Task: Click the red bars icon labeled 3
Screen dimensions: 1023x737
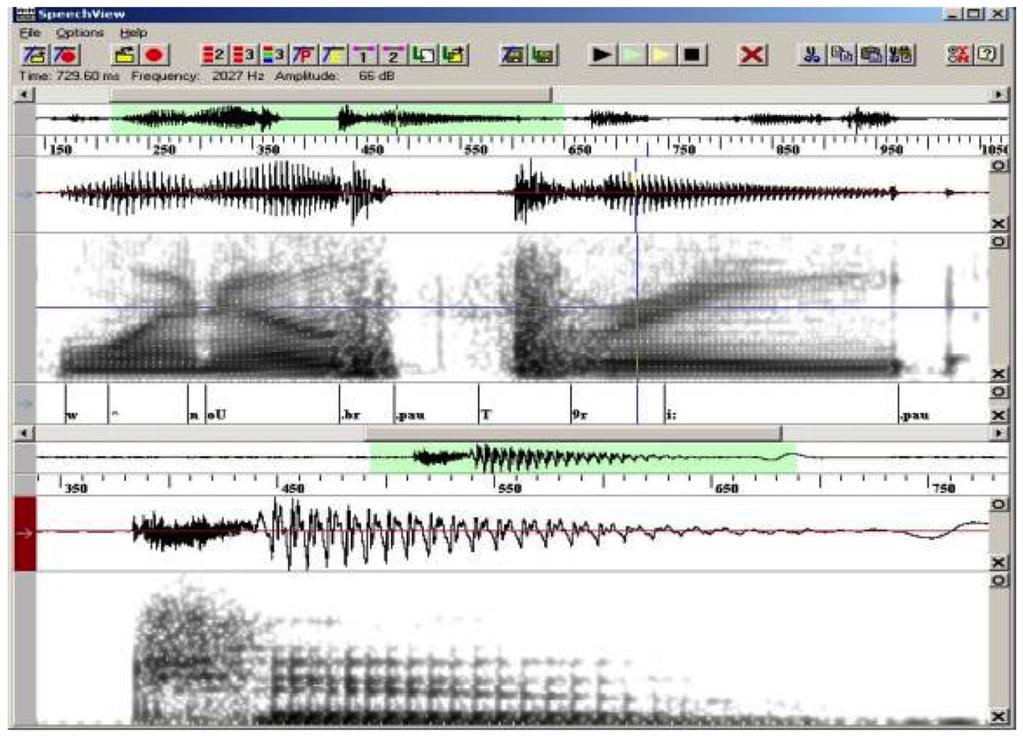Action: point(243,55)
